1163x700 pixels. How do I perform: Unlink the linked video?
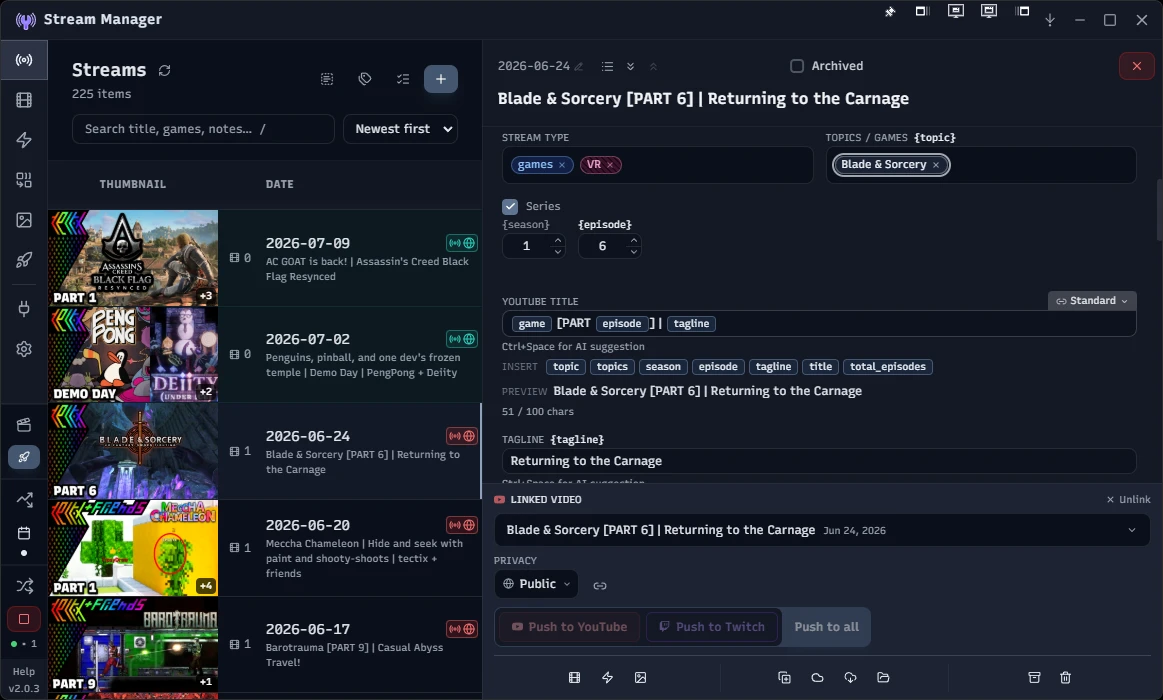tap(1128, 500)
